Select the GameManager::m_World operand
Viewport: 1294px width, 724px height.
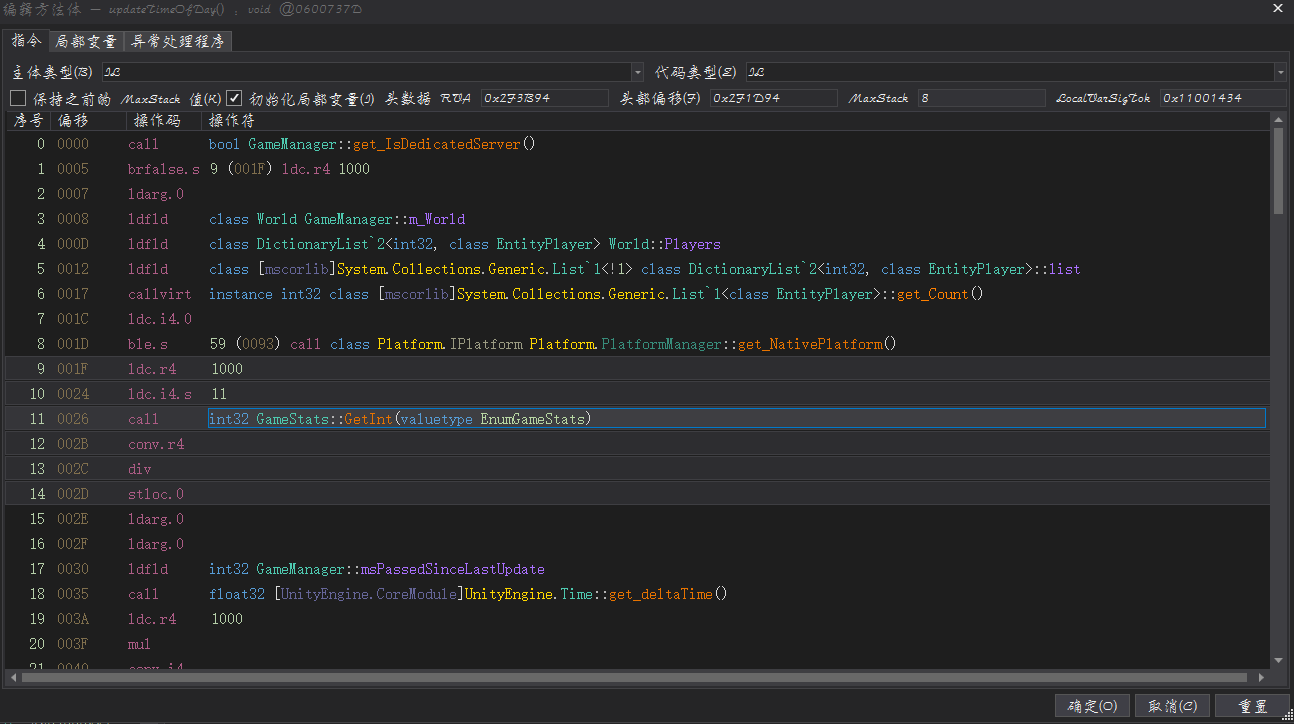click(337, 219)
